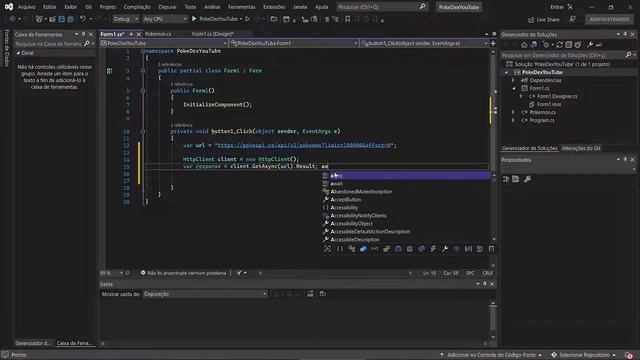Toggle the wrench property filter in IntelliSense bar
The width and height of the screenshot is (640, 360).
point(445,249)
